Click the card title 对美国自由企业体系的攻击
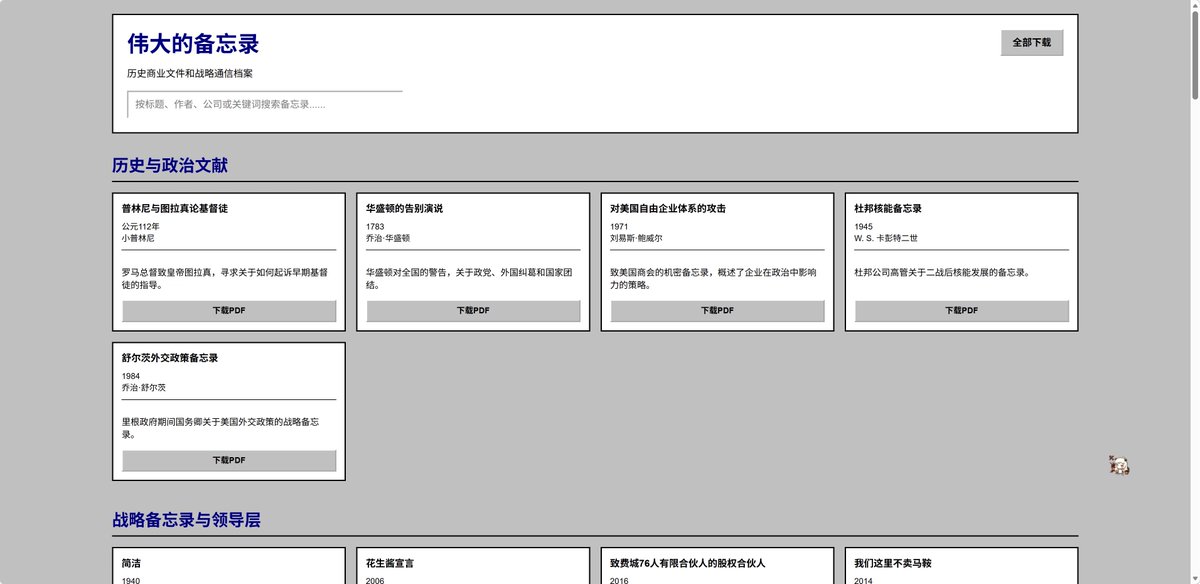 [668, 209]
